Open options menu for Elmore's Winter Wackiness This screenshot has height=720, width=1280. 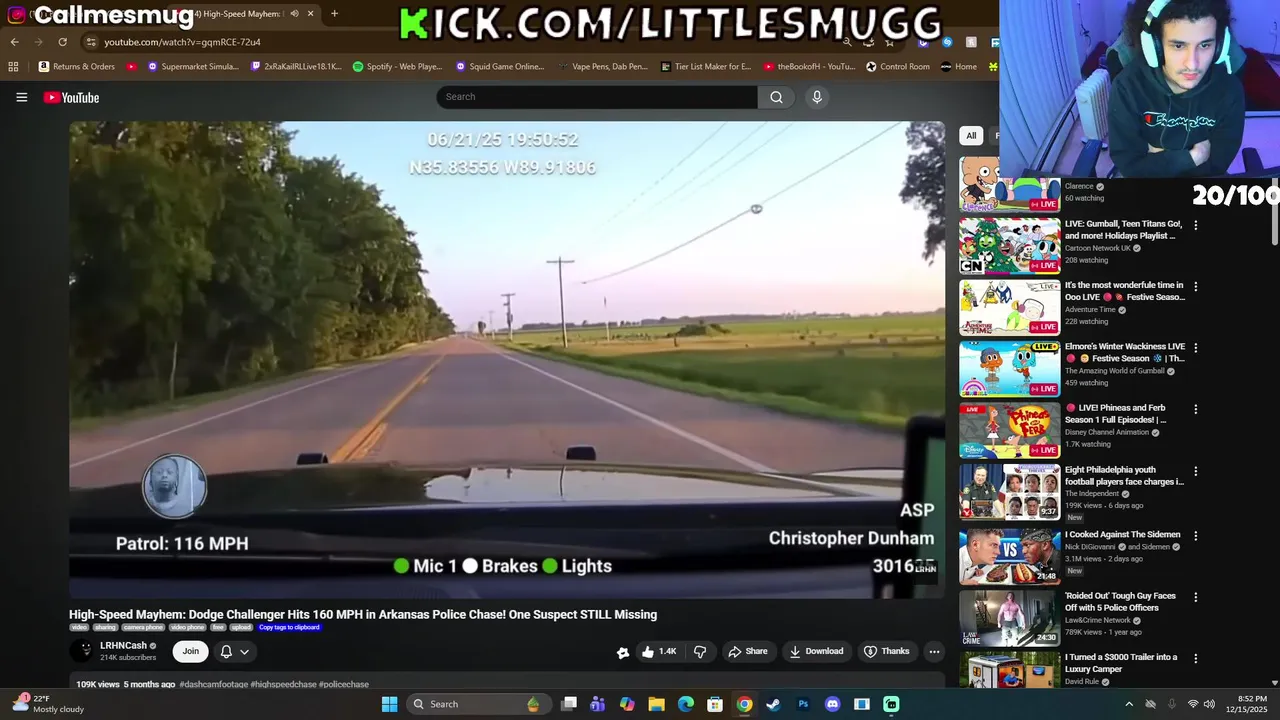pos(1195,348)
